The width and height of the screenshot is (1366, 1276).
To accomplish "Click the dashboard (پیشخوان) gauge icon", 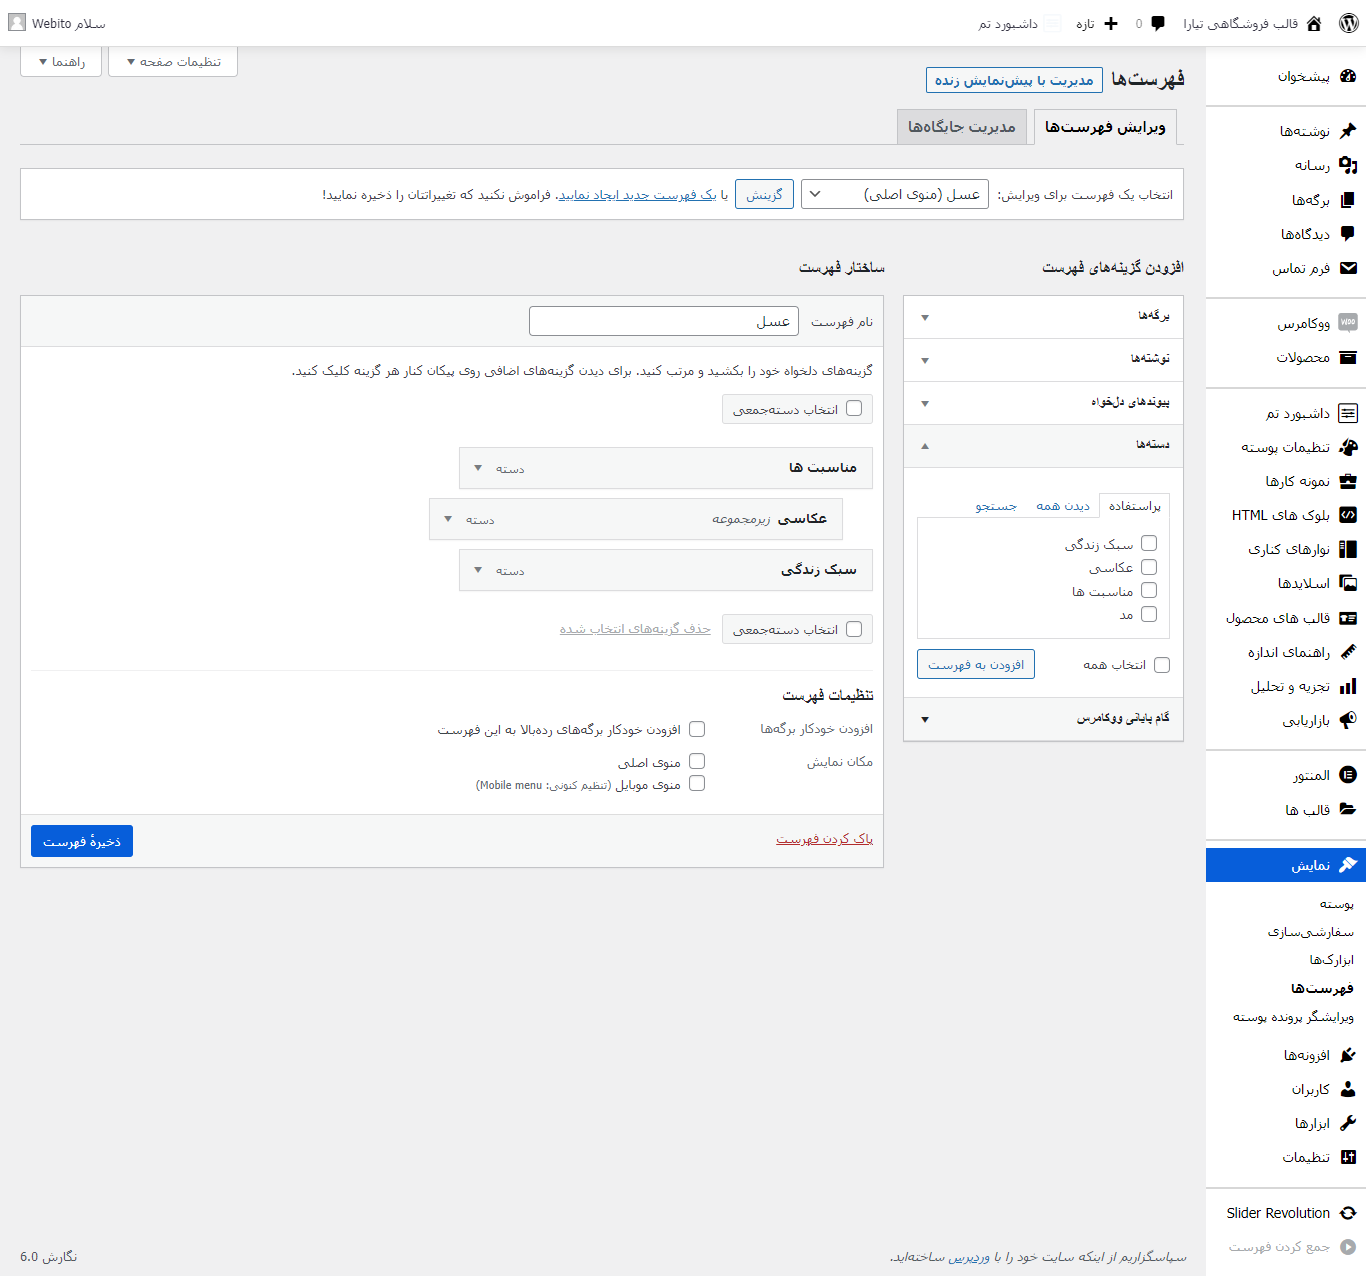I will pos(1348,76).
